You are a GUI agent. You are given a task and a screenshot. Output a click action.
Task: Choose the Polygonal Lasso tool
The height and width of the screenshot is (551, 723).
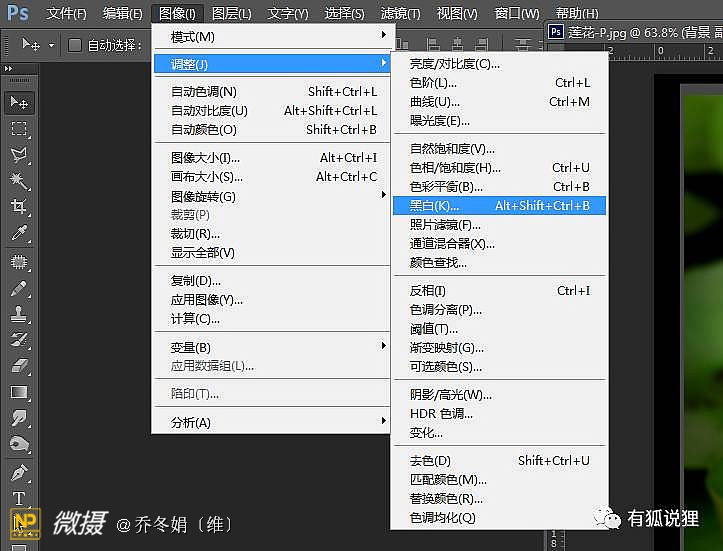[x=18, y=154]
